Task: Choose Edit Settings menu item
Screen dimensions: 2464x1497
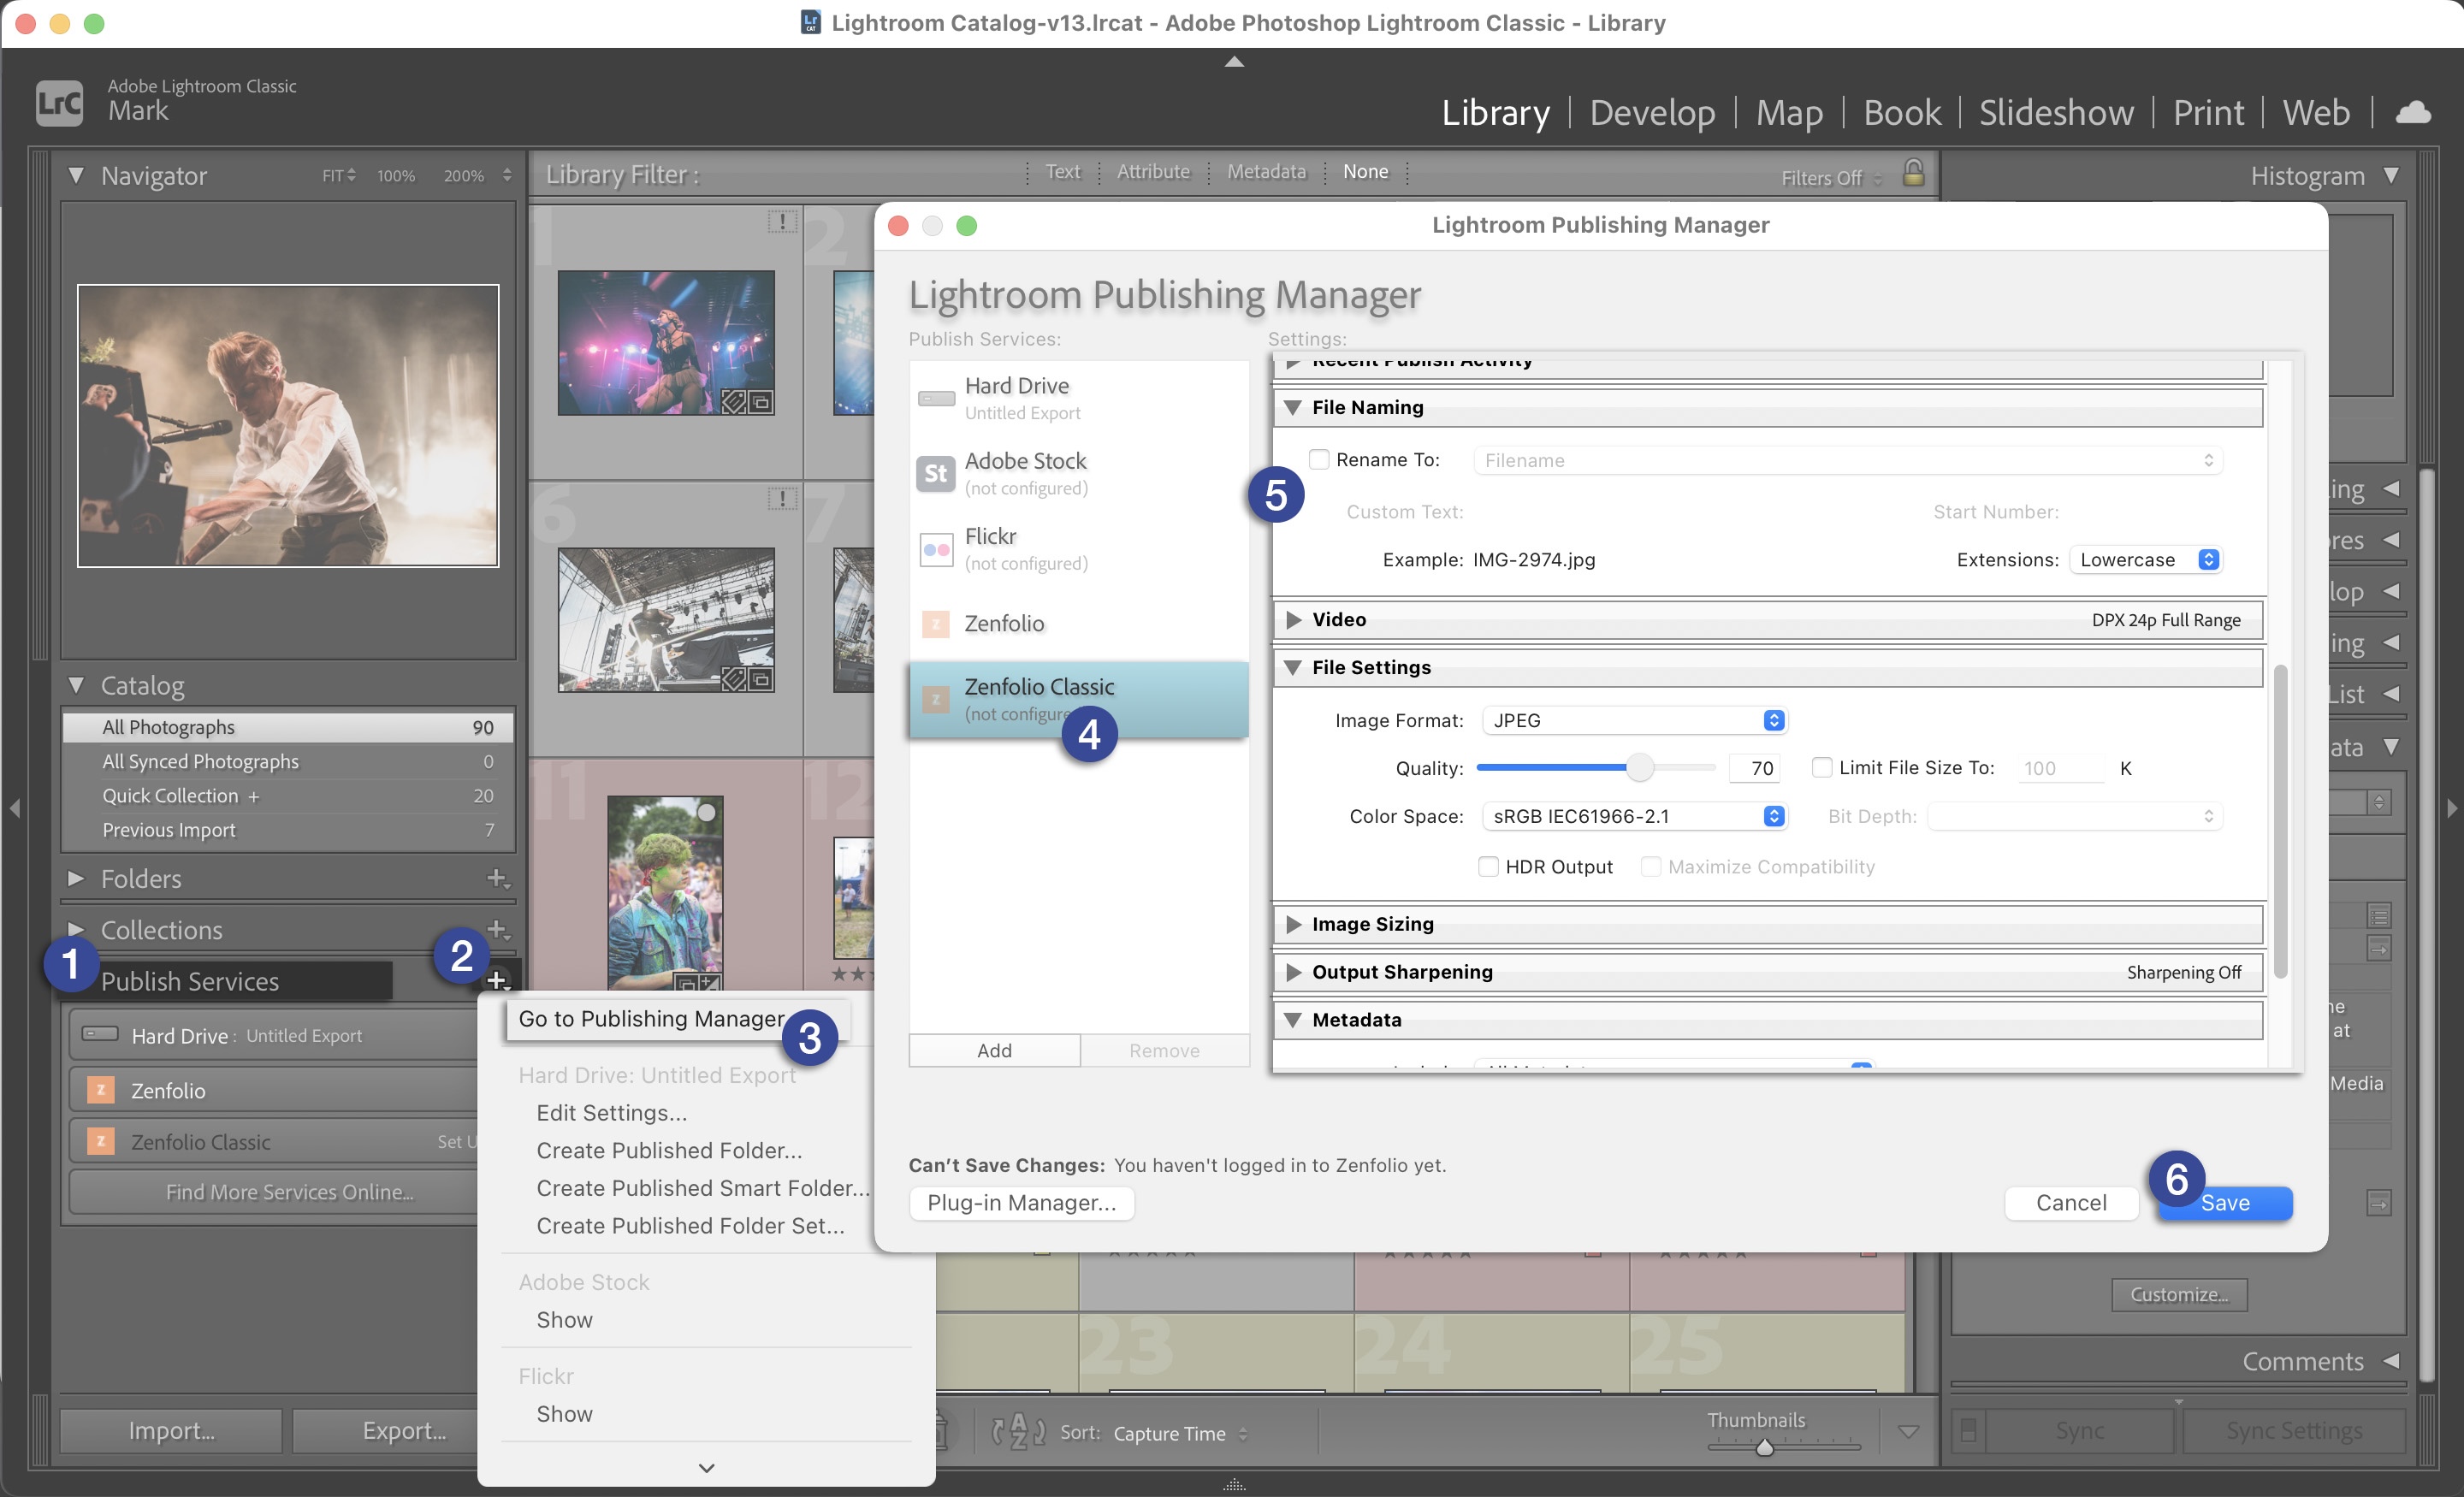Action: click(611, 1112)
